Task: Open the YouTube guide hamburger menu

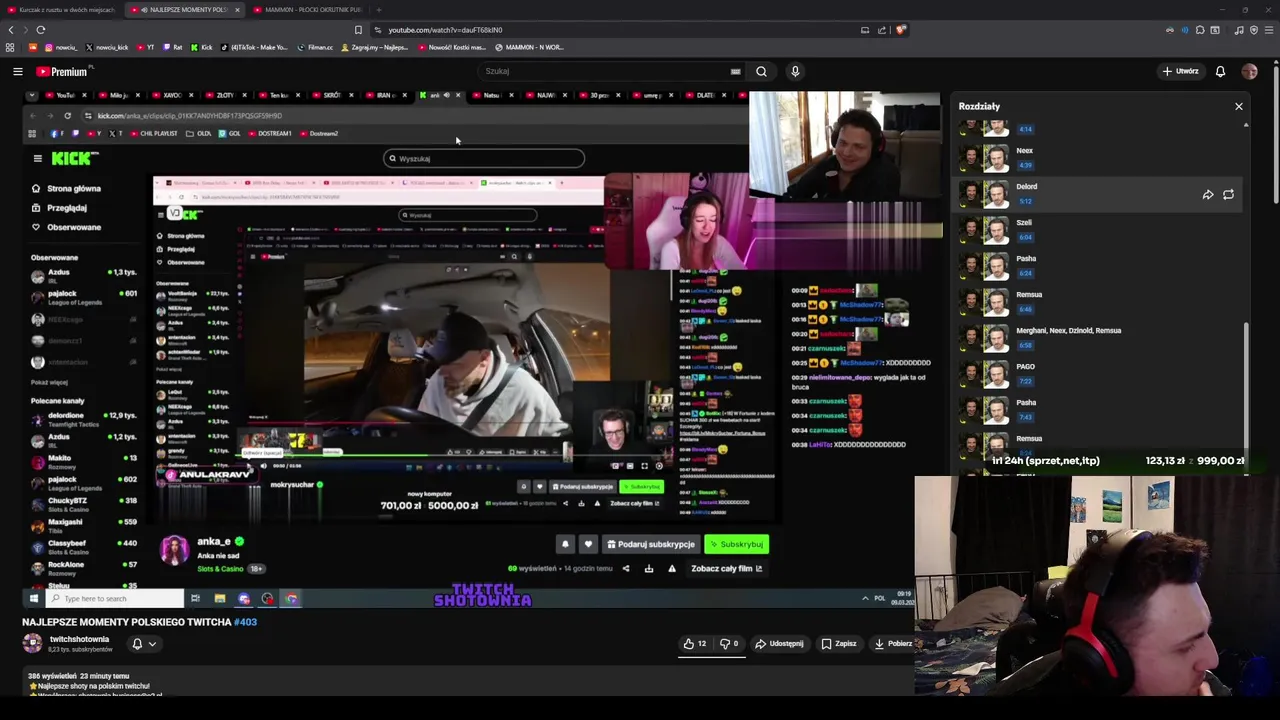Action: point(17,71)
